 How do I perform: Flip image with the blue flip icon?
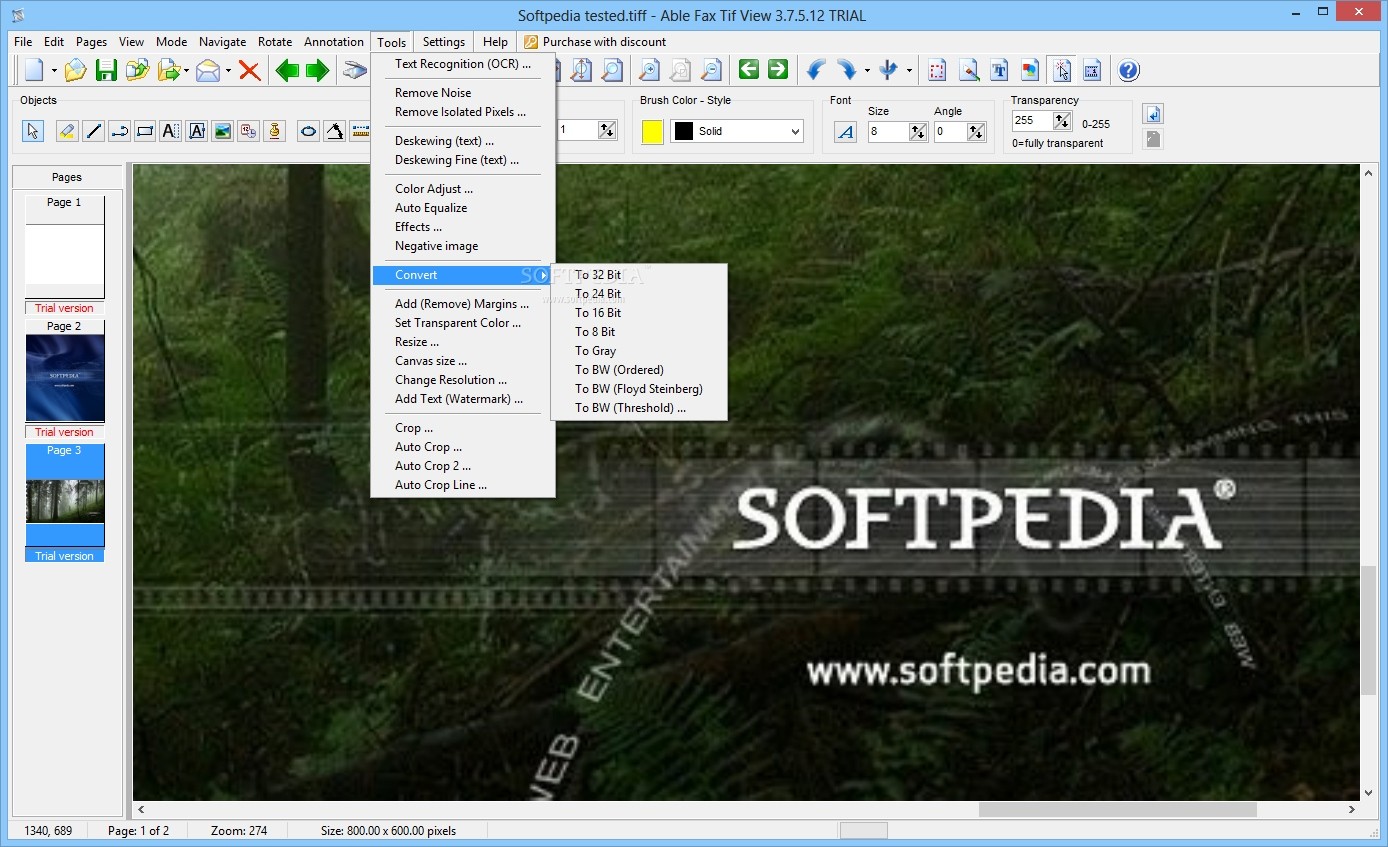[888, 70]
